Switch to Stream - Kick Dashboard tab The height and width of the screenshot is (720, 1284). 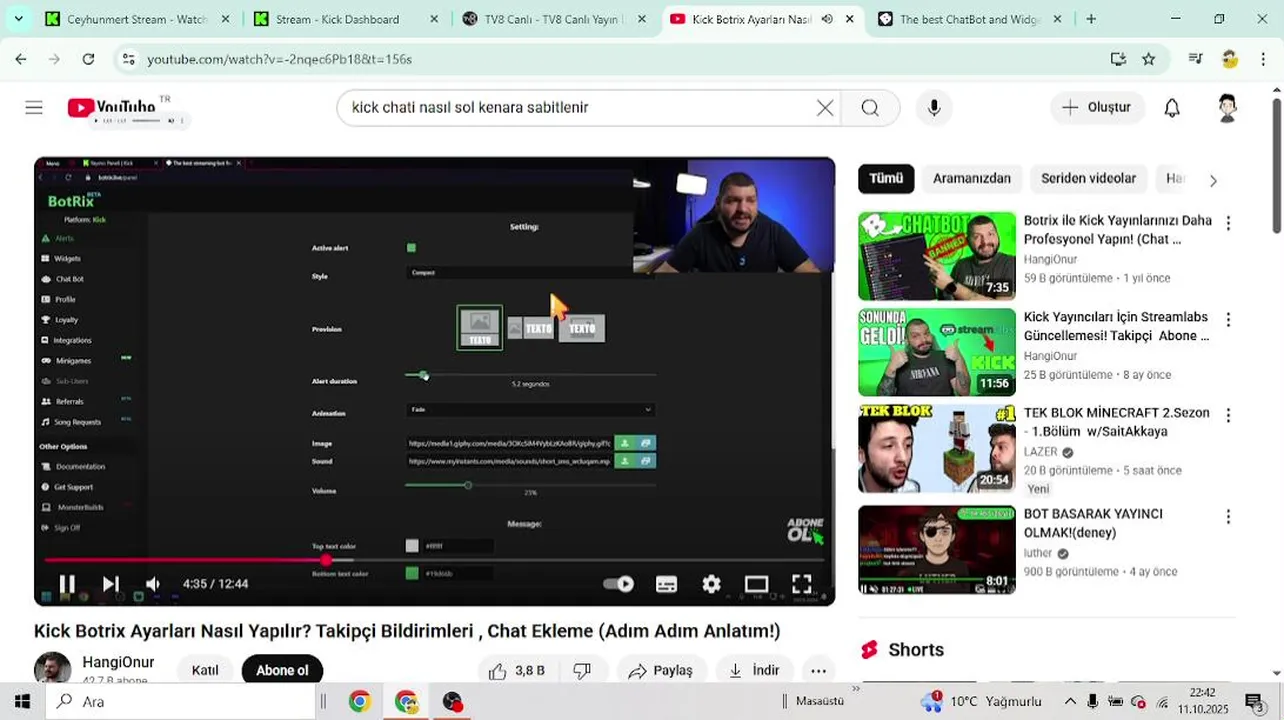pos(346,19)
